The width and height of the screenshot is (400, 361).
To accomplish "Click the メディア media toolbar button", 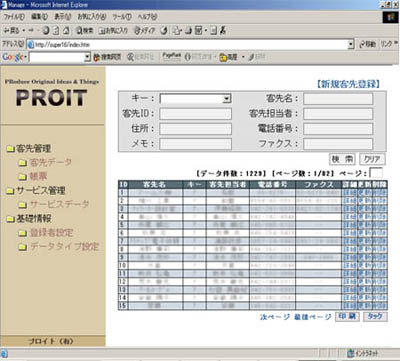I will click(144, 31).
